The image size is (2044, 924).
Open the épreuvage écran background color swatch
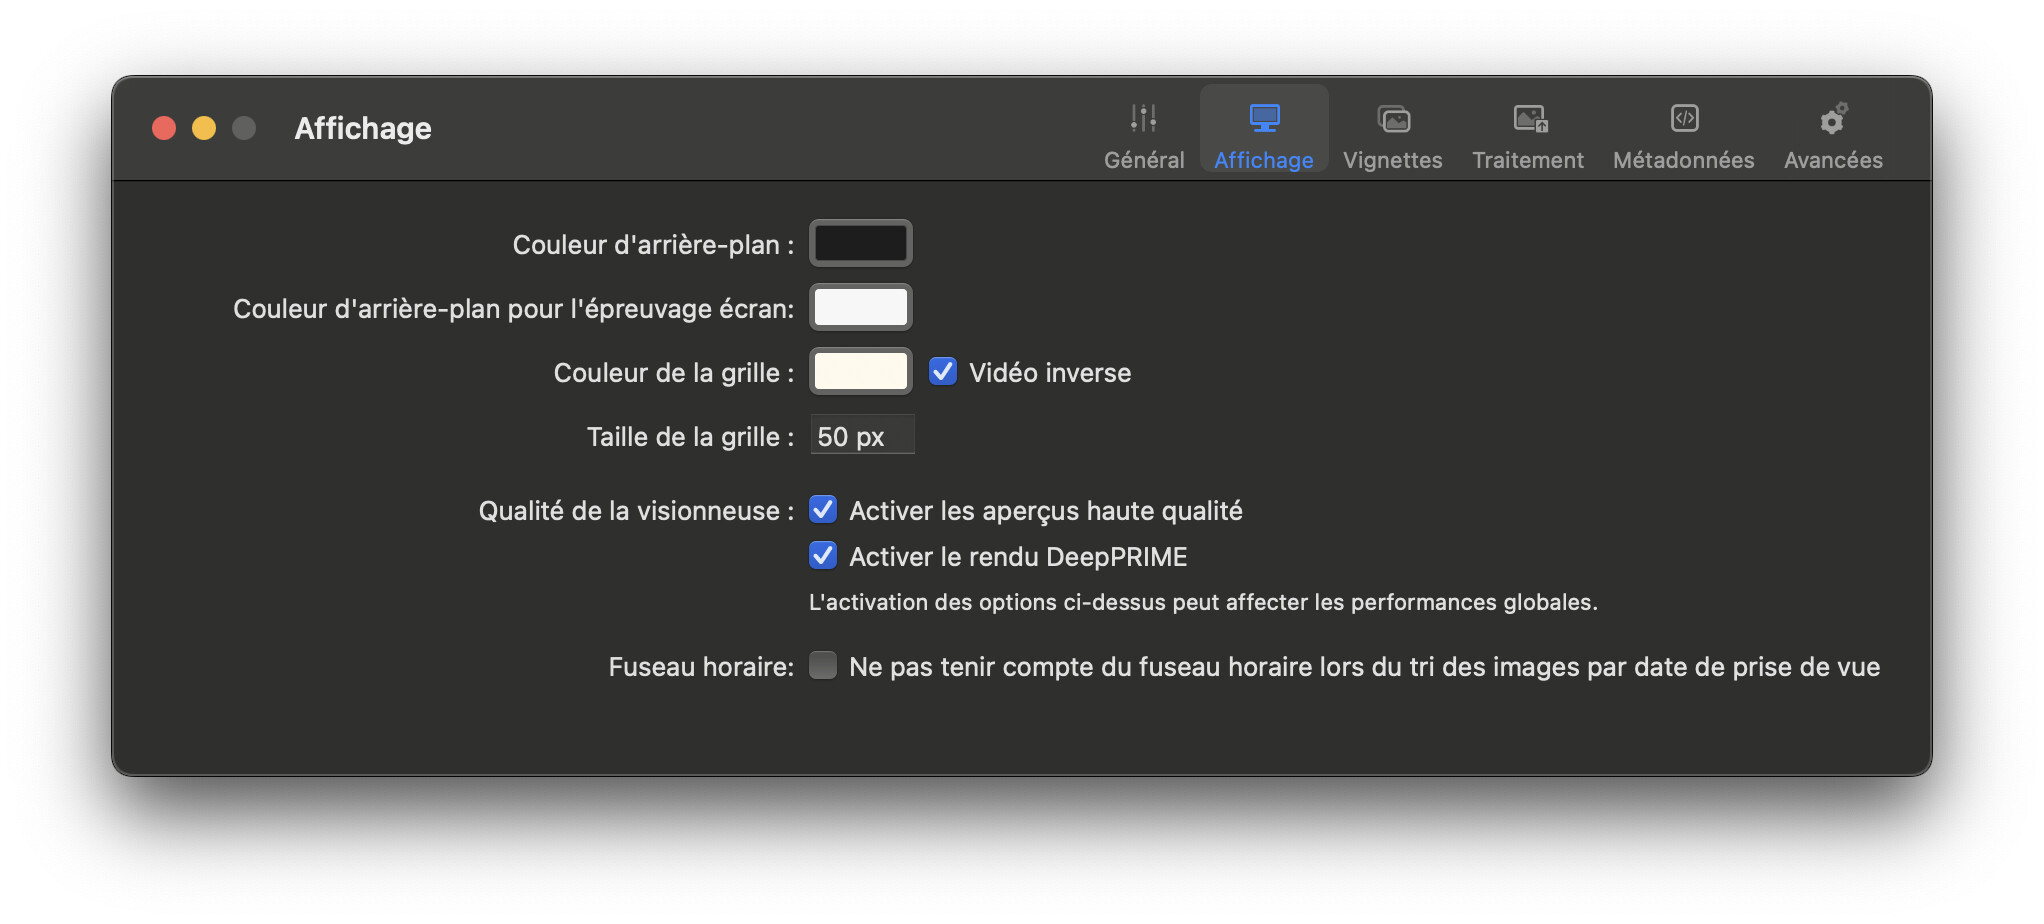860,307
